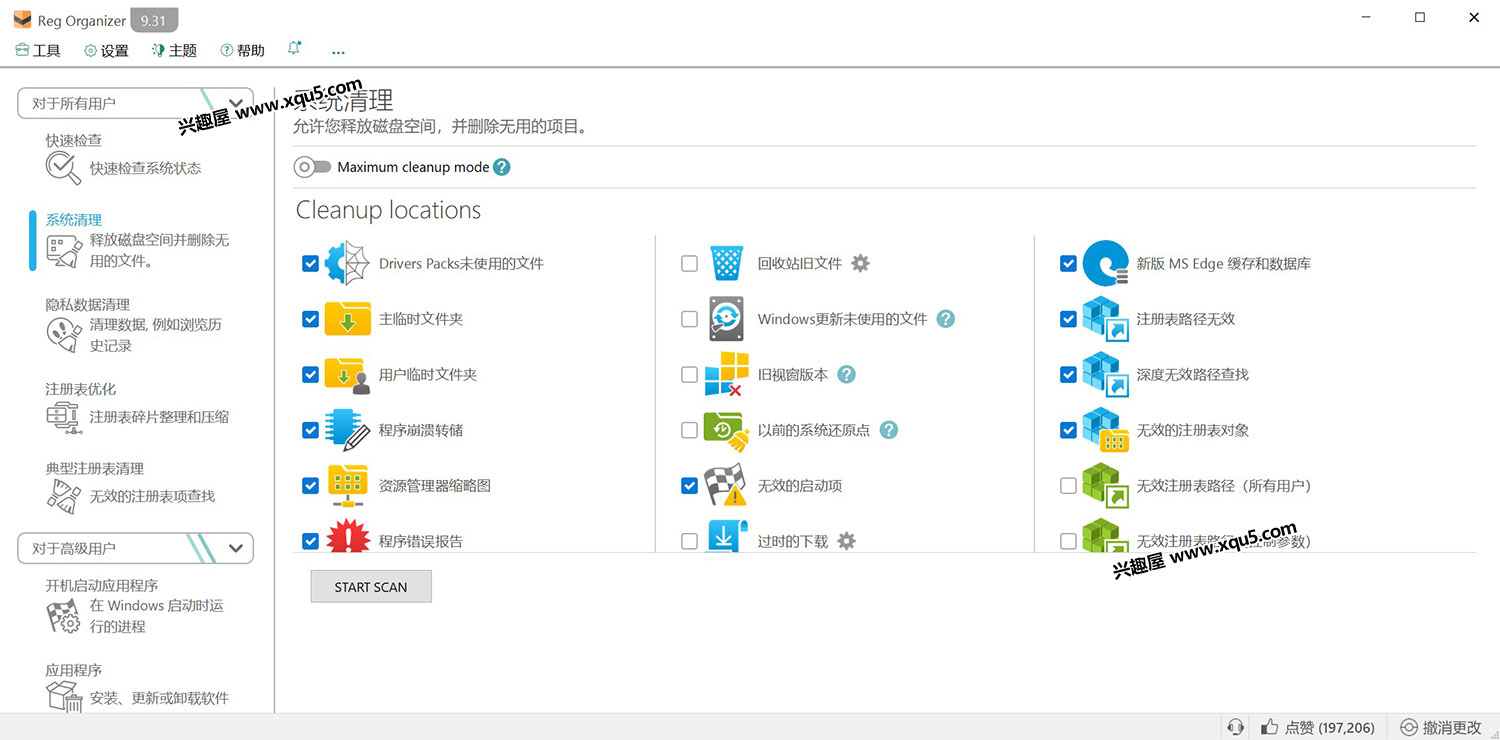This screenshot has width=1500, height=740.
Task: Click the help icon next to 以前的系统还原点
Action: tap(888, 430)
